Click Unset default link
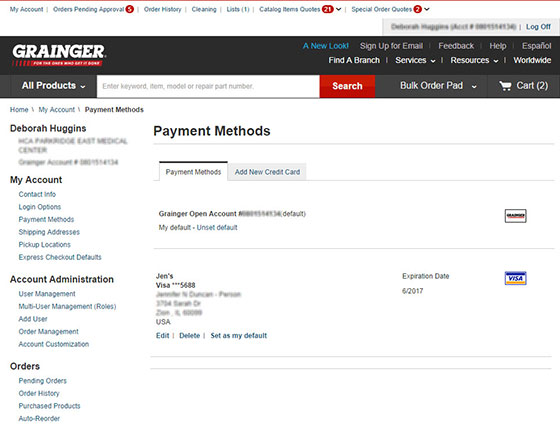This screenshot has height=429, width=560. pos(217,228)
